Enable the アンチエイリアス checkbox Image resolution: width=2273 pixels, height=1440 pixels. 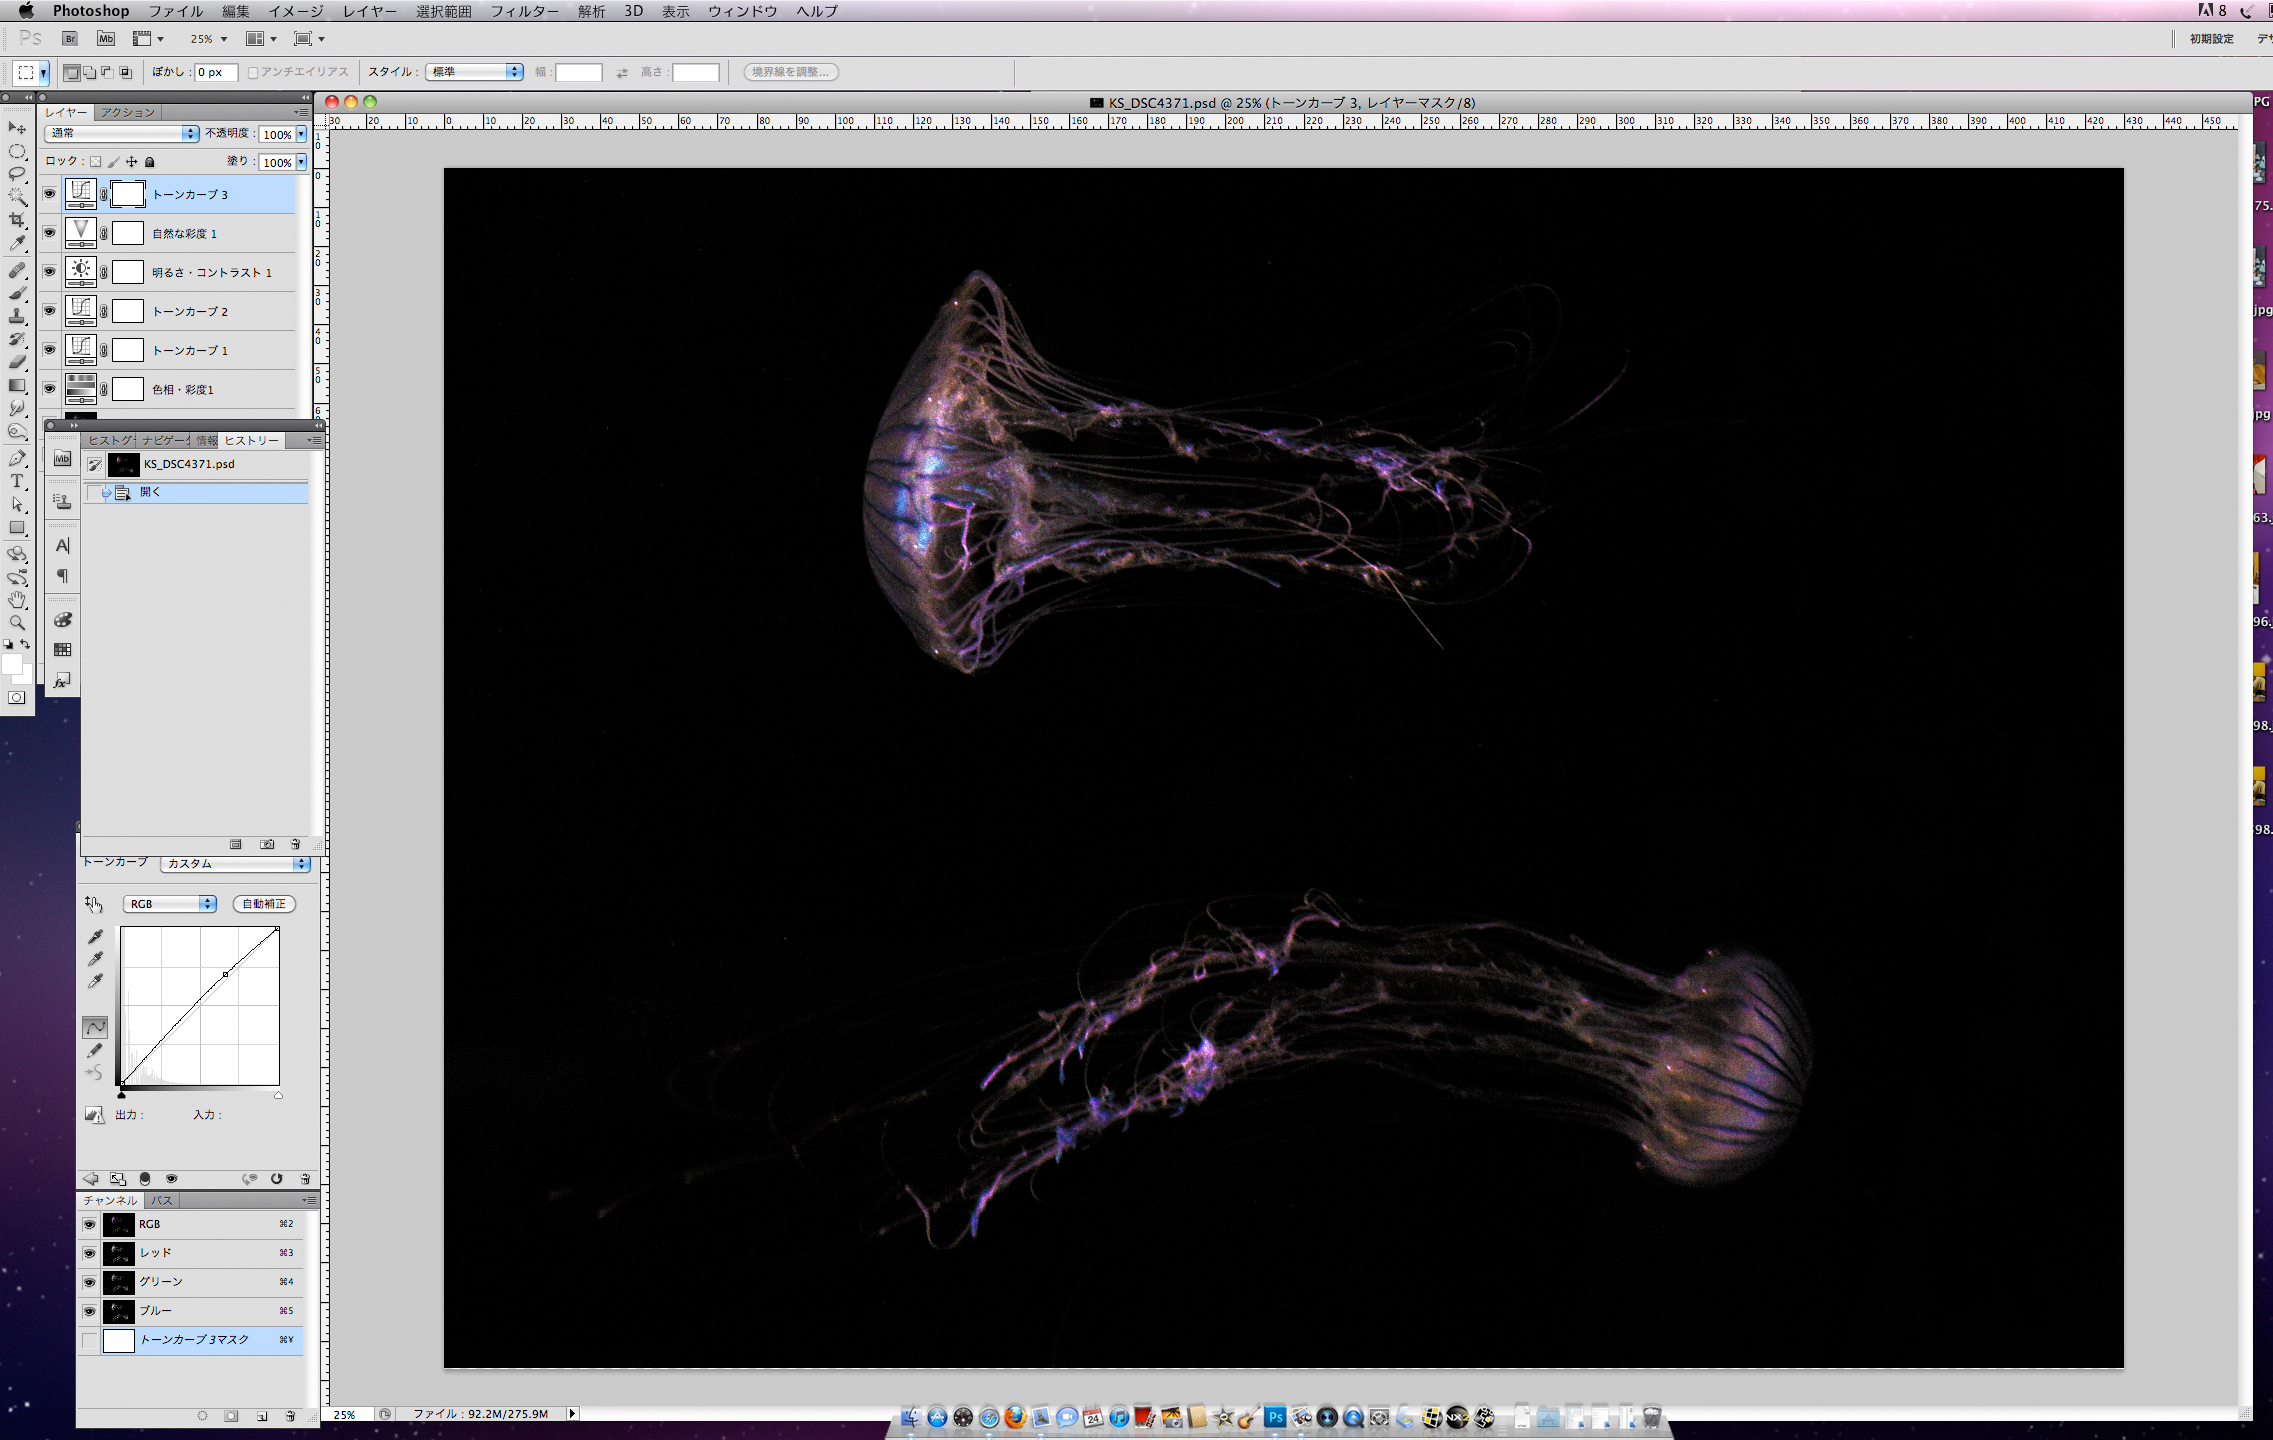(x=253, y=72)
